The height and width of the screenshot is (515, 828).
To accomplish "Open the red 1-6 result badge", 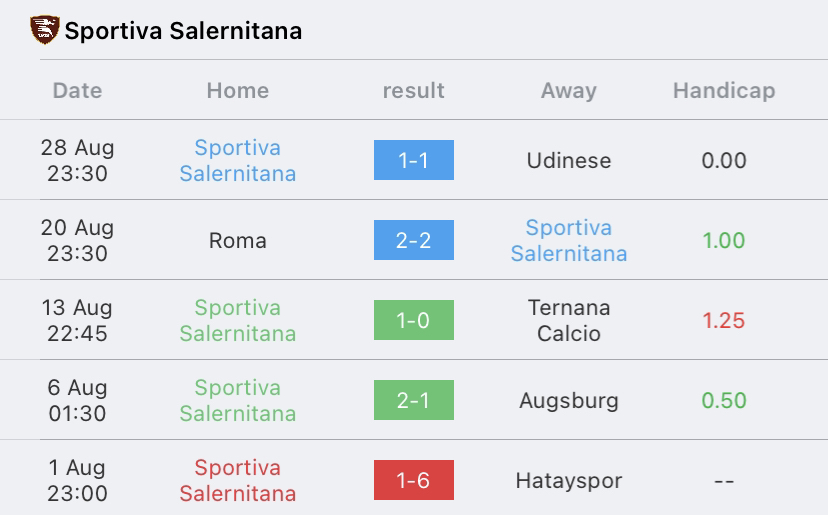I will click(413, 480).
